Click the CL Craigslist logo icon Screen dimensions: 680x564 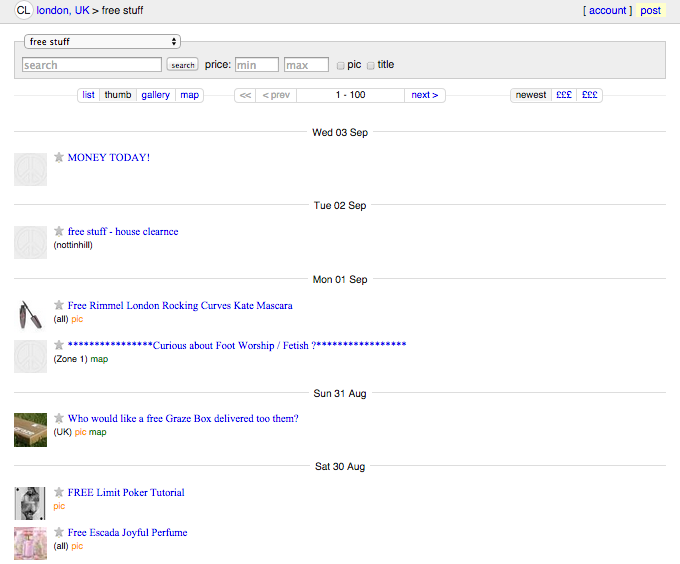pos(23,10)
